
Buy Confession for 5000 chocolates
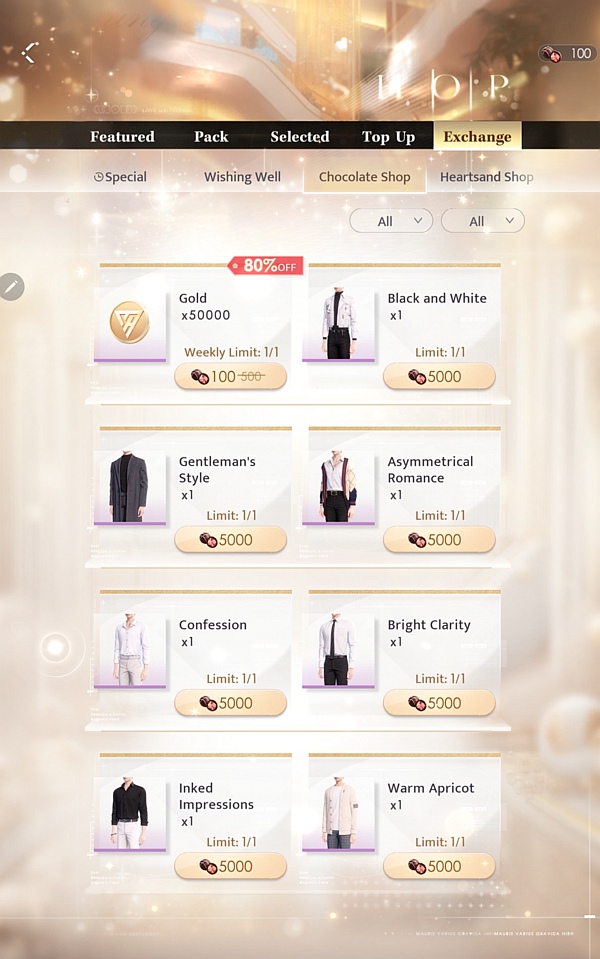(231, 703)
